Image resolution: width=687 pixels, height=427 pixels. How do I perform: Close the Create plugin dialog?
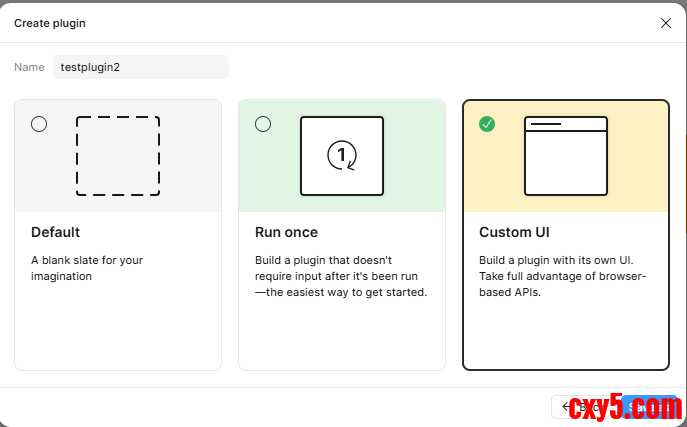[x=666, y=23]
